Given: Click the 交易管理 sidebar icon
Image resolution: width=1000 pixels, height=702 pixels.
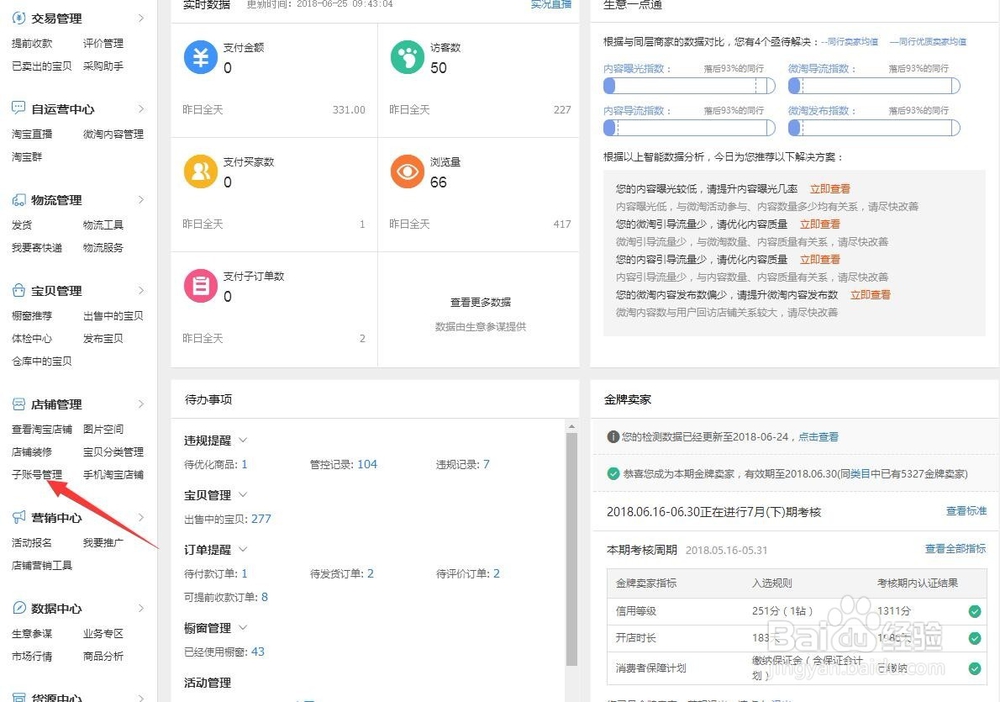Looking at the screenshot, I should 18,18.
